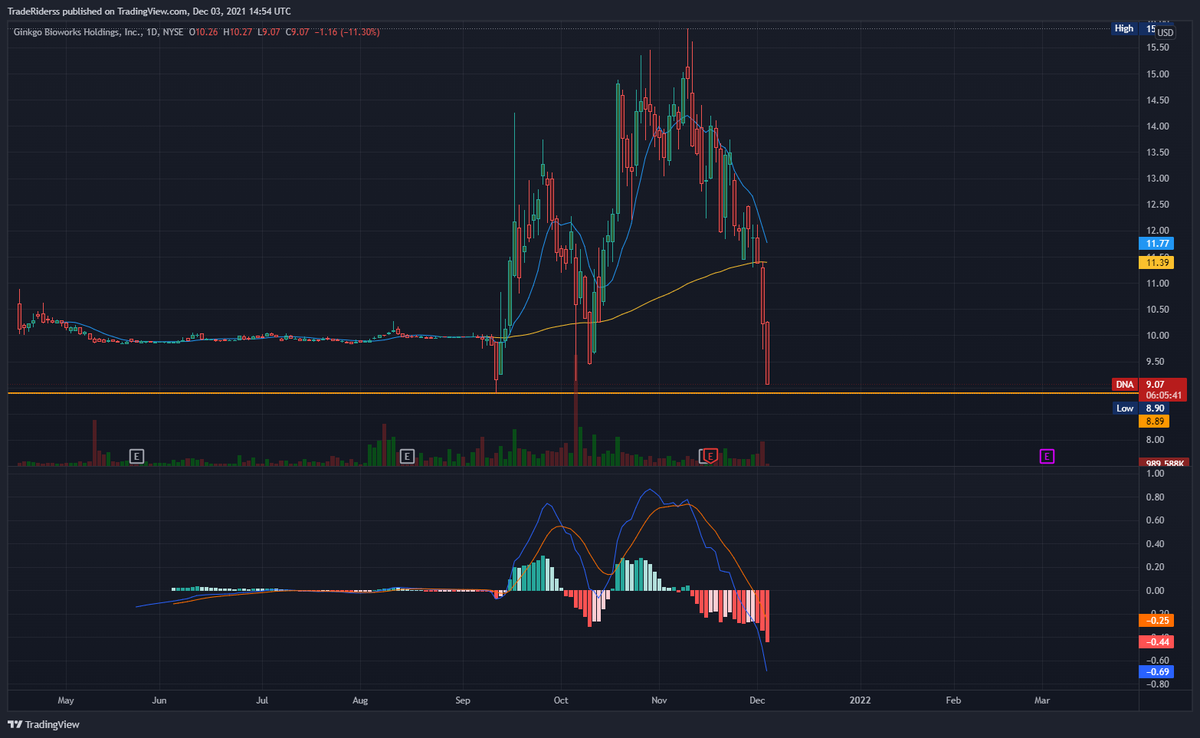
Task: Click the Sep label on time axis
Action: pyautogui.click(x=463, y=701)
